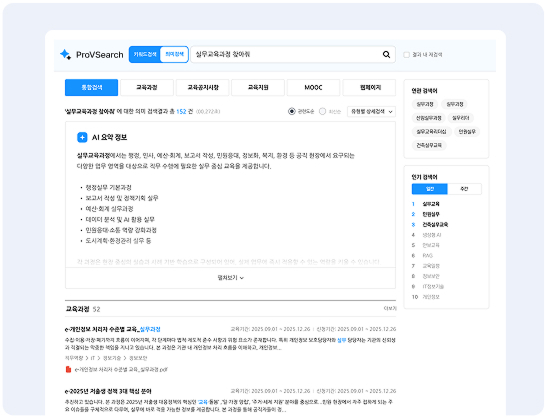This screenshot has width=547, height=418.
Task: Click the 실무리더 related keyword tag
Action: pyautogui.click(x=460, y=118)
